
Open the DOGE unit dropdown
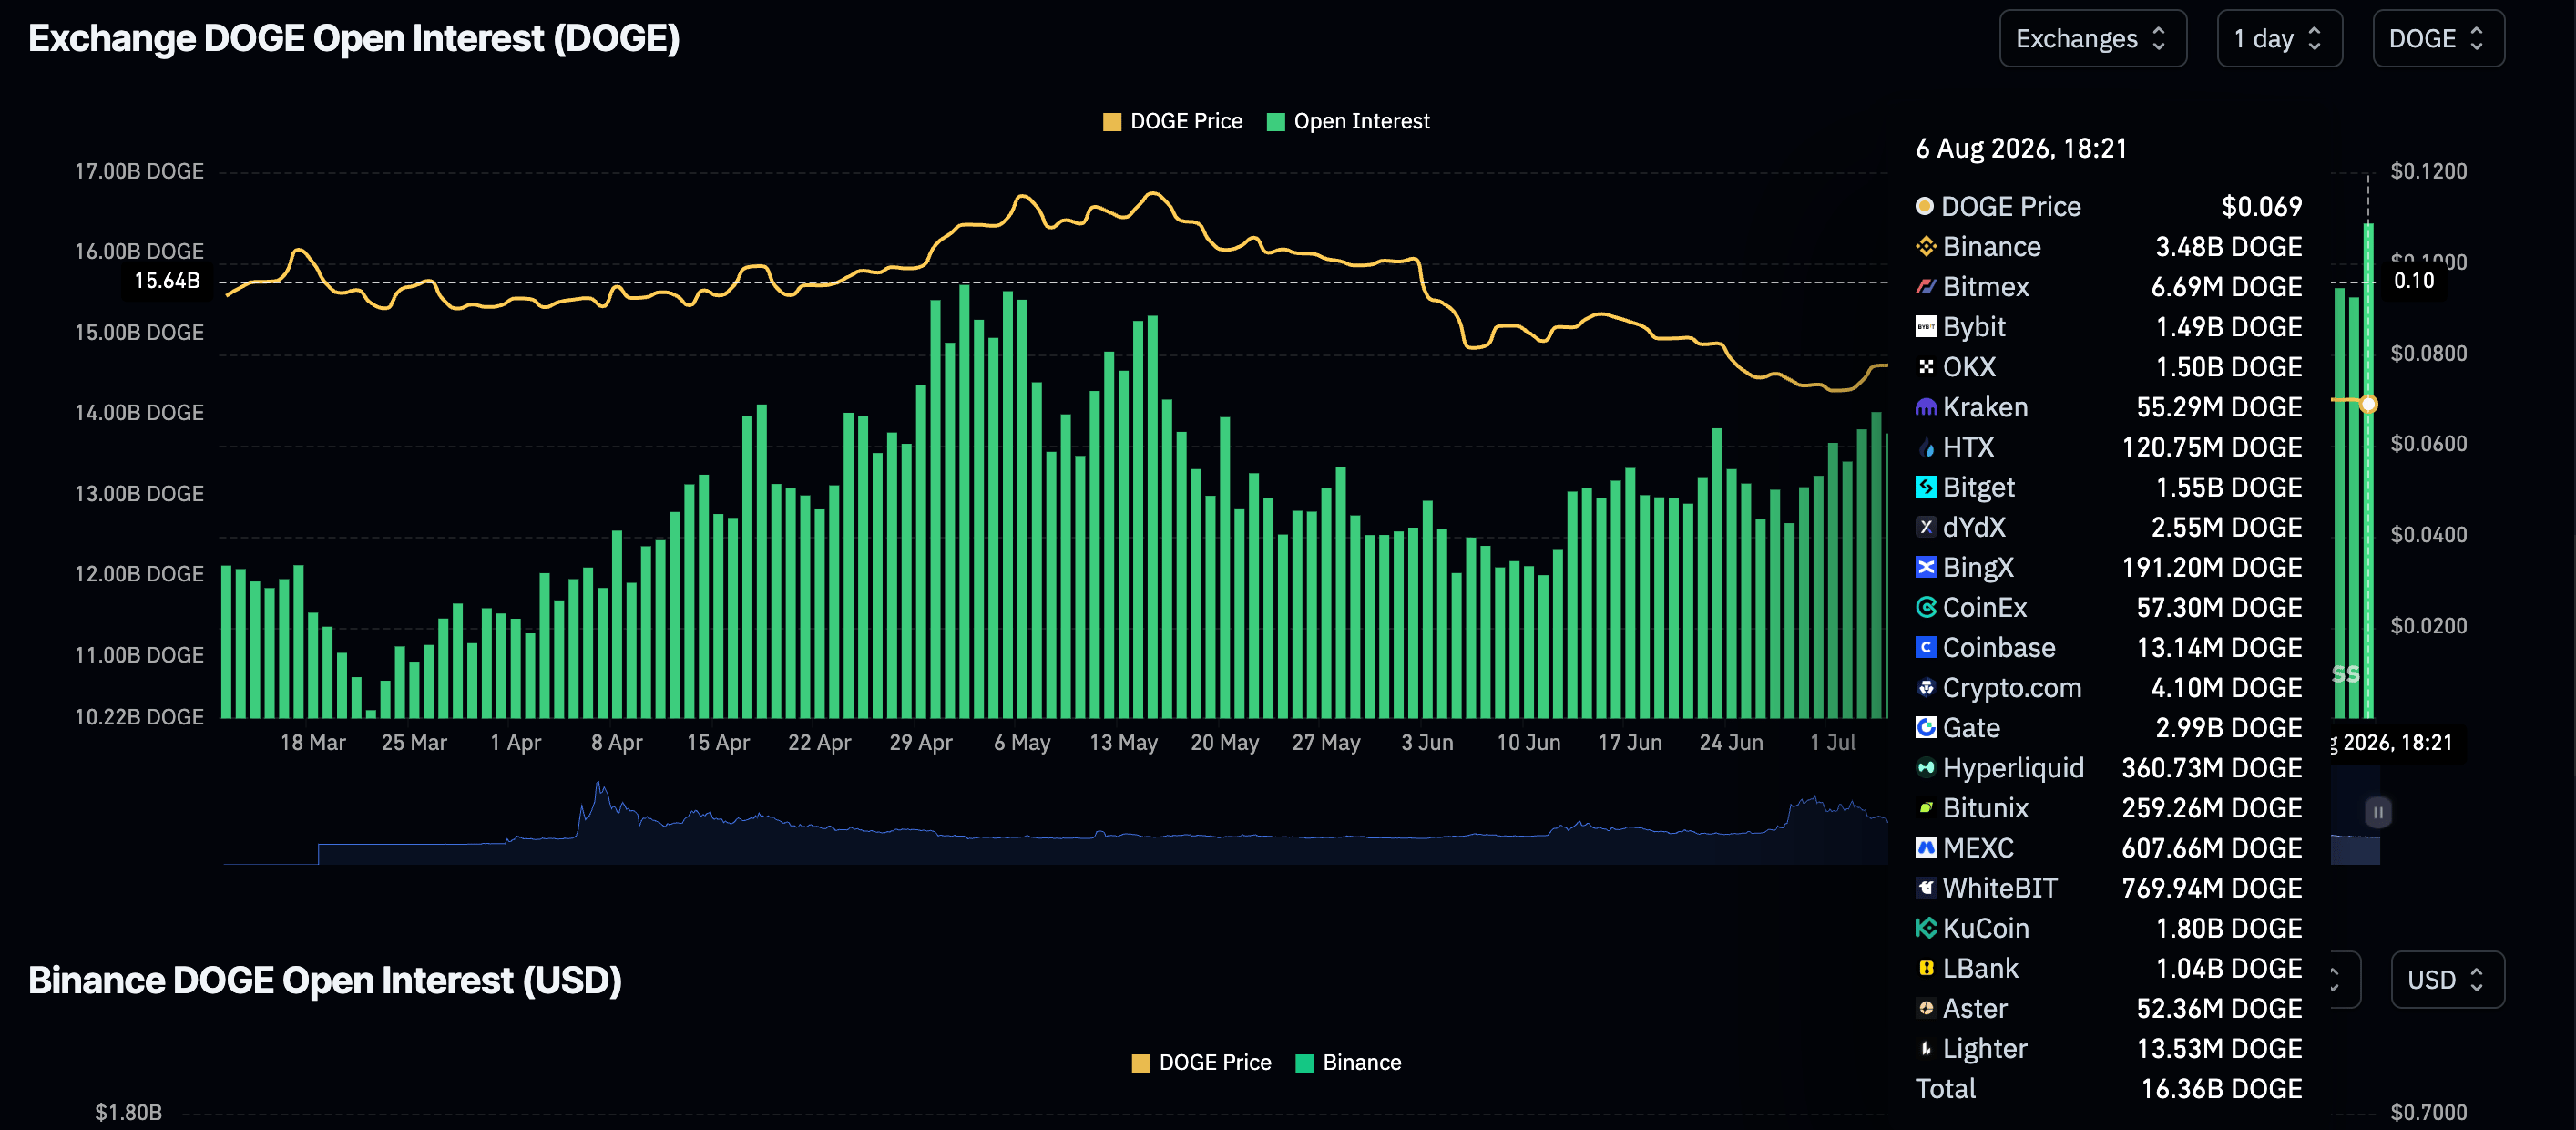pyautogui.click(x=2438, y=39)
